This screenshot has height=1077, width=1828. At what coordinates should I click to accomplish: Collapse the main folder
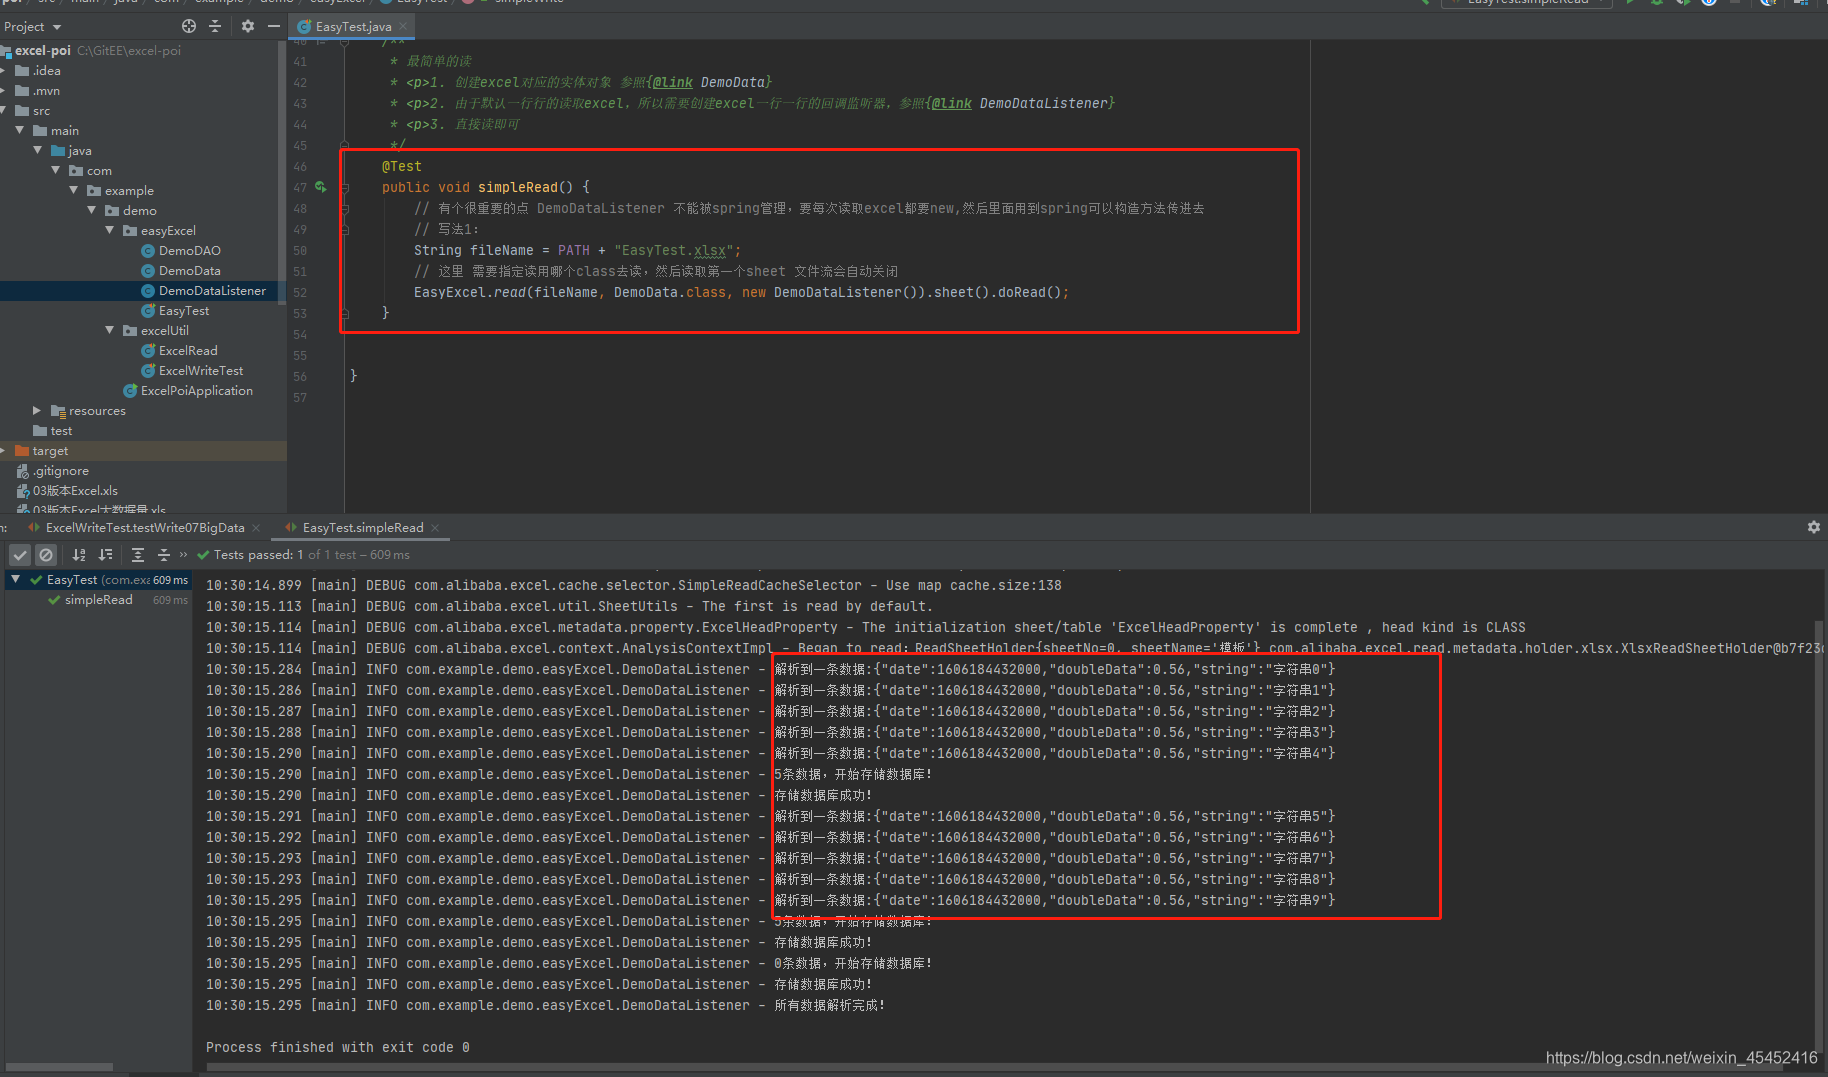point(20,130)
